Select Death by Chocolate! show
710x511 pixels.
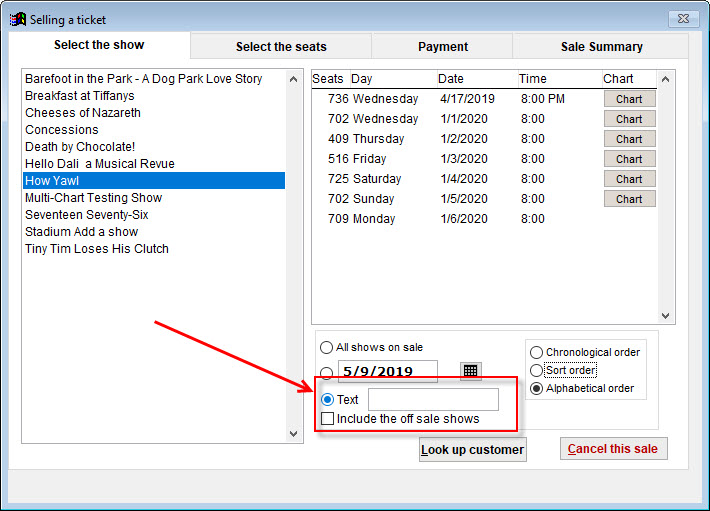coord(154,147)
